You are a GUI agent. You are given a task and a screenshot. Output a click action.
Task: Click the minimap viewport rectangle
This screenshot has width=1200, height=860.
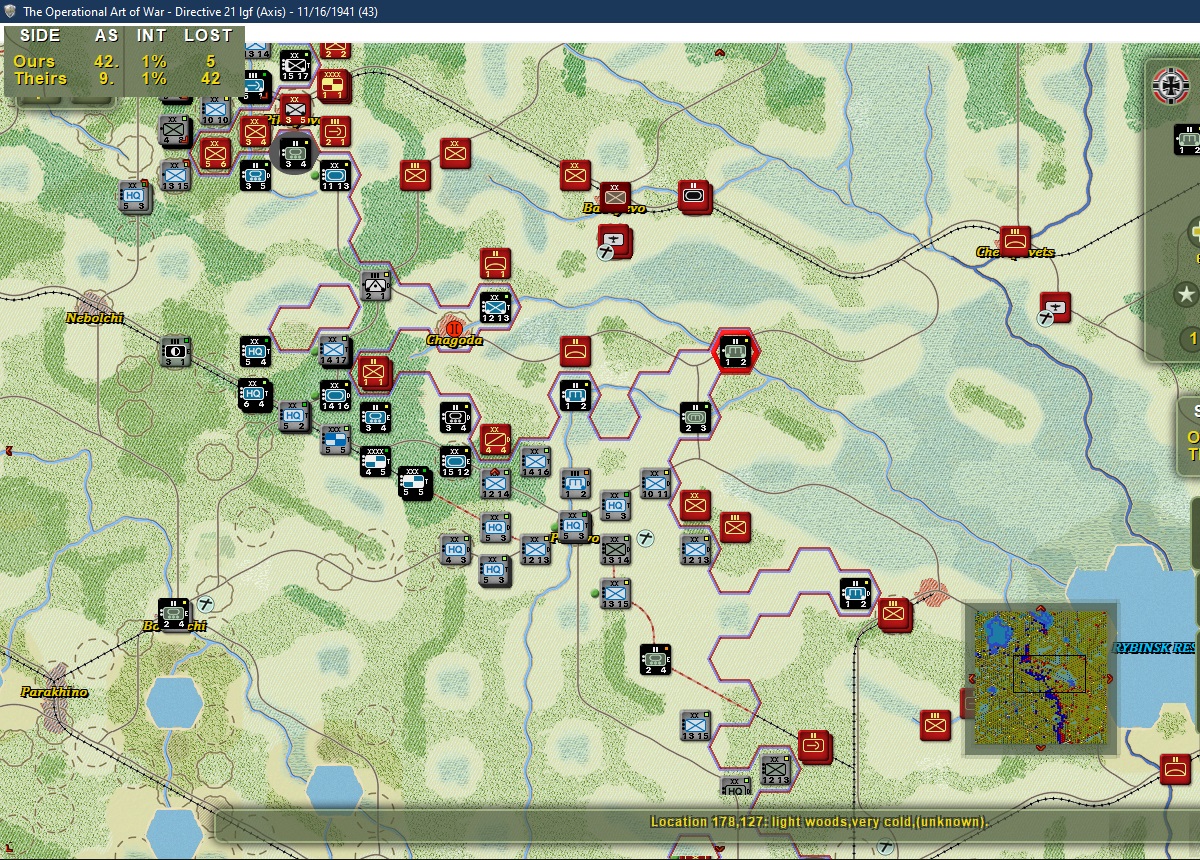point(1049,674)
